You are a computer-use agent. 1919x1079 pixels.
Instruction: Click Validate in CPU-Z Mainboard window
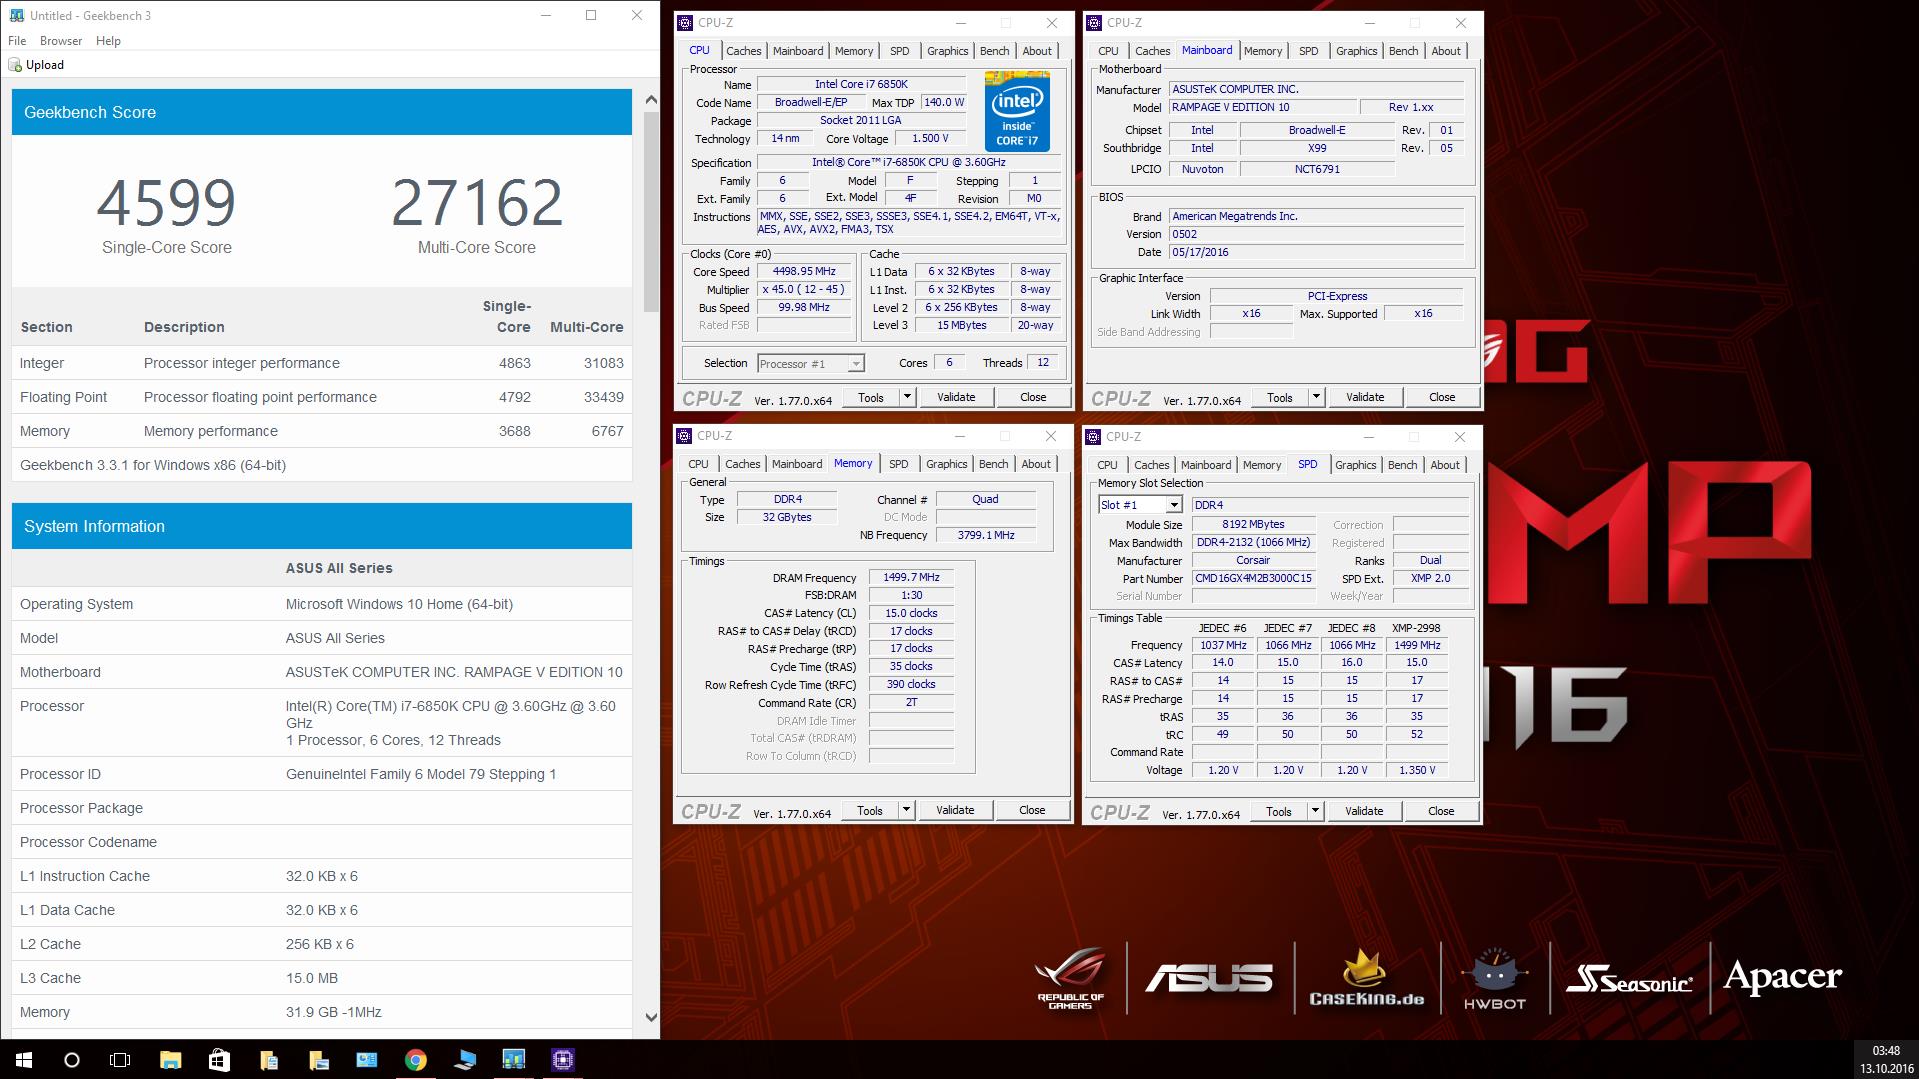(x=1365, y=397)
